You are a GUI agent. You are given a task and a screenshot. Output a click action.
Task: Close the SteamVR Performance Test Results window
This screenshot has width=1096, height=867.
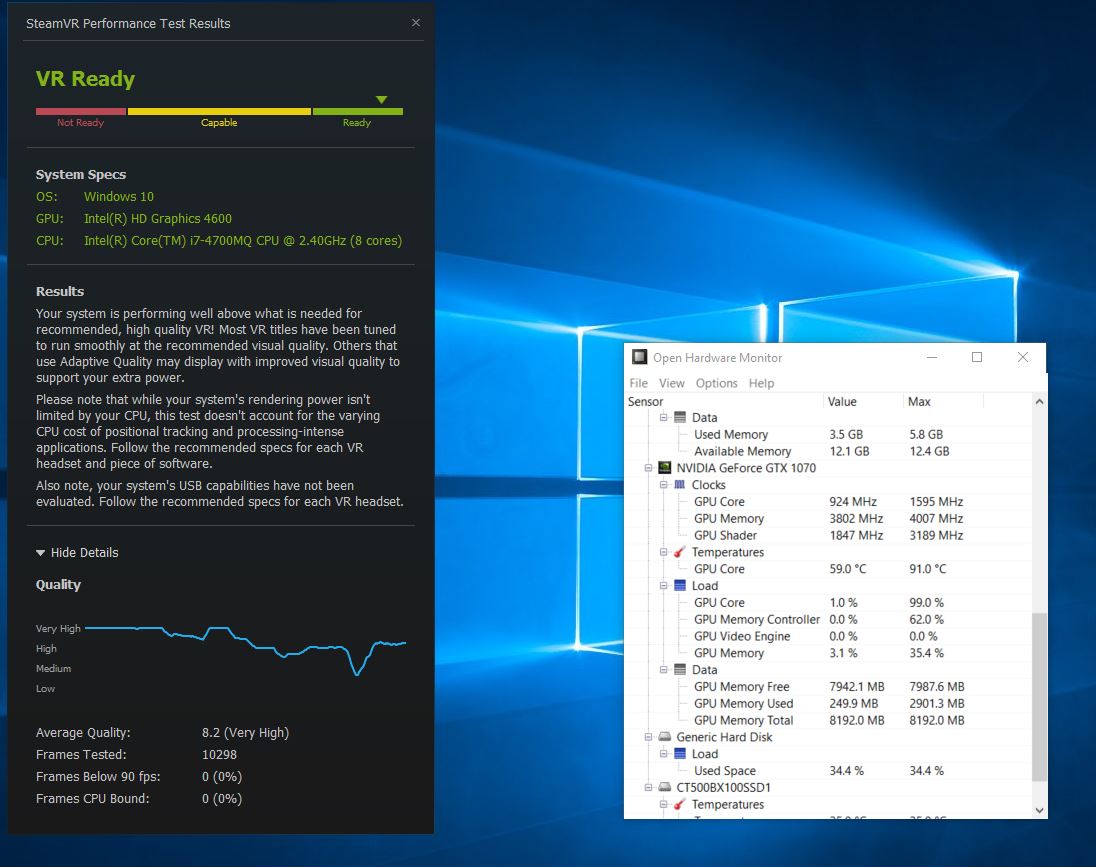(416, 22)
